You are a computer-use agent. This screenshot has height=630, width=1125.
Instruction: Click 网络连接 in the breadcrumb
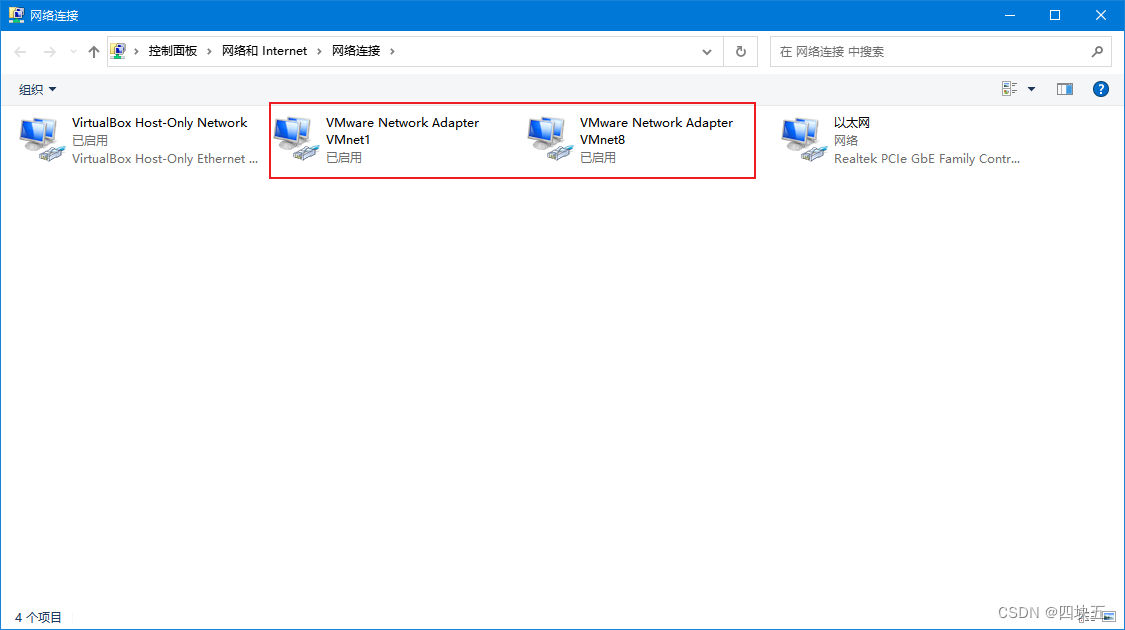(x=356, y=51)
